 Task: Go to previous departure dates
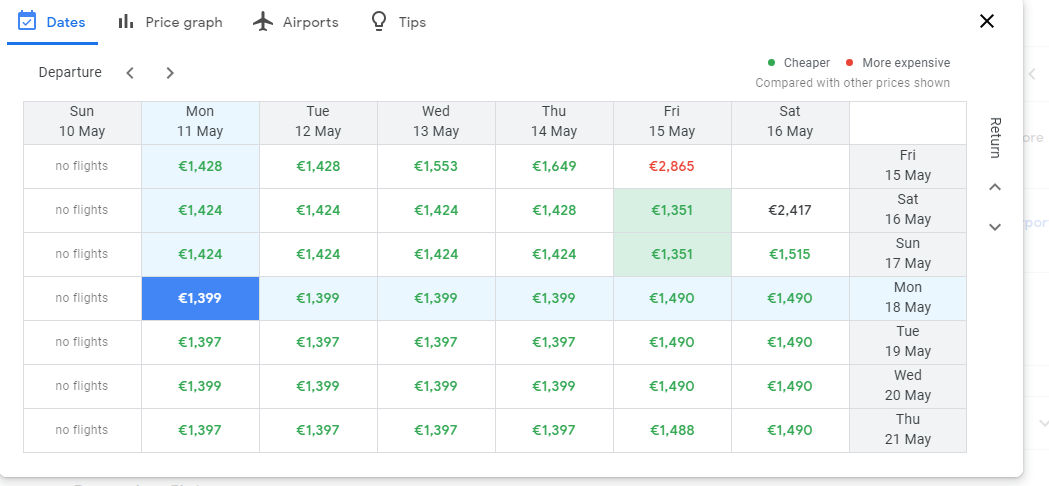coord(130,72)
